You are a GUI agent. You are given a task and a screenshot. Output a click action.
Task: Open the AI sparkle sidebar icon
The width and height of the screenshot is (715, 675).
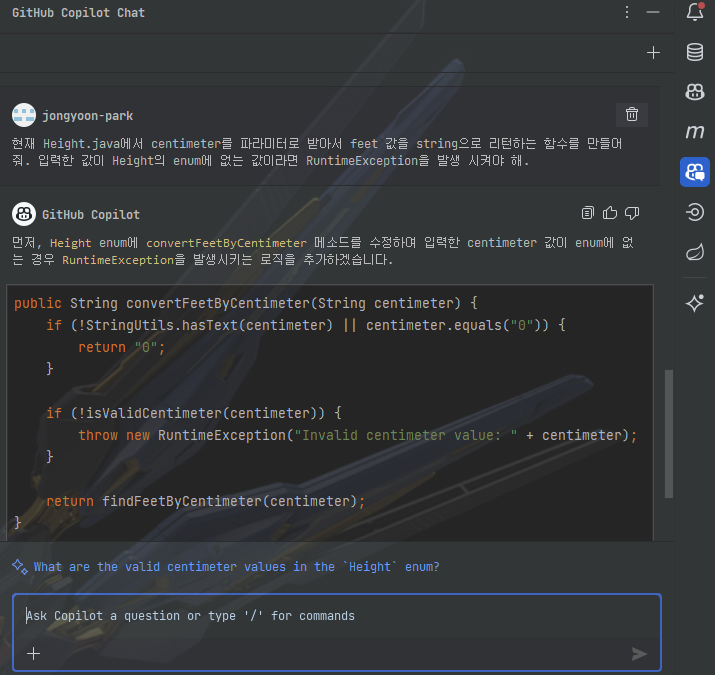click(x=695, y=303)
